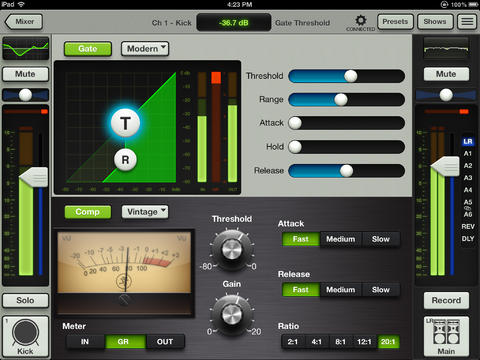Tap the main output spectrum thumbnail
The width and height of the screenshot is (480, 360).
(446, 49)
